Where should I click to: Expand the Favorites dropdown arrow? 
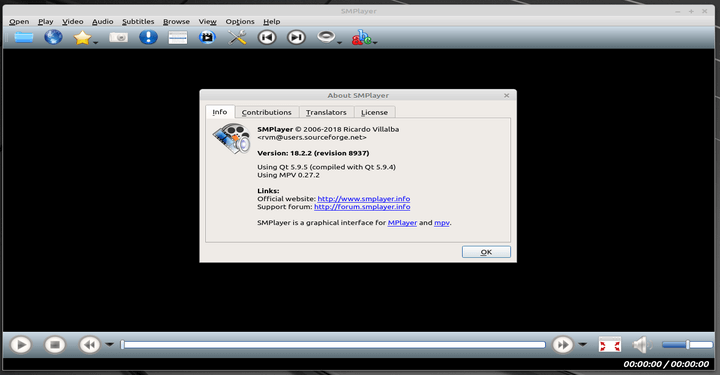96,43
